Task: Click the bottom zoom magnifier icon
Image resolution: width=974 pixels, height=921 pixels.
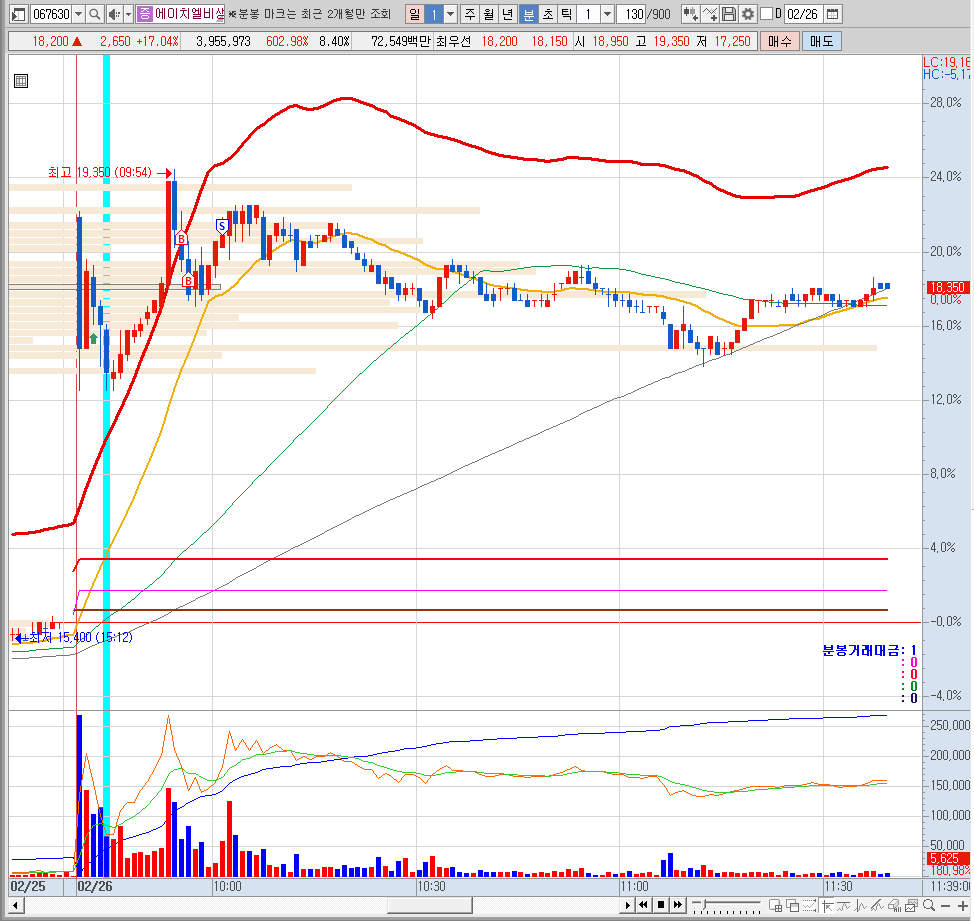Action: [x=929, y=905]
